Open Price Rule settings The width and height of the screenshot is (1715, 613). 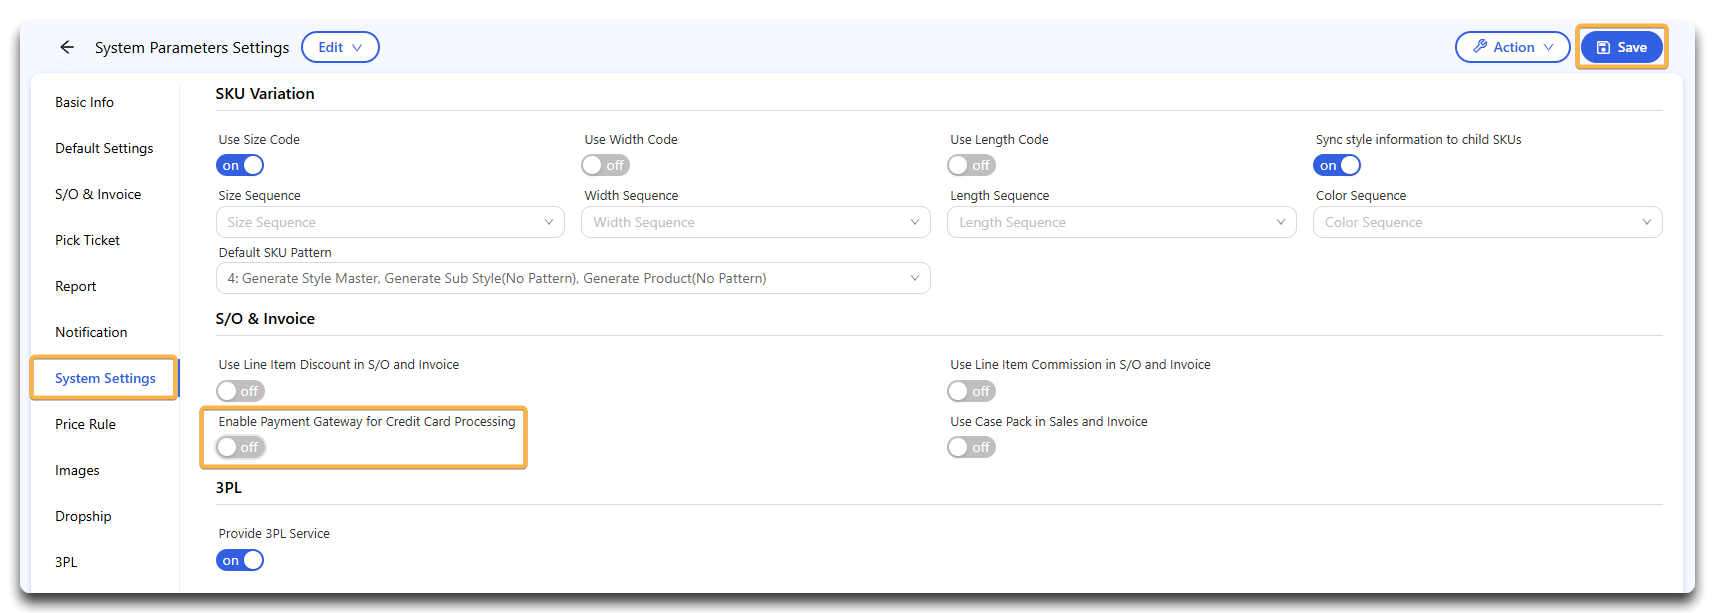click(85, 424)
